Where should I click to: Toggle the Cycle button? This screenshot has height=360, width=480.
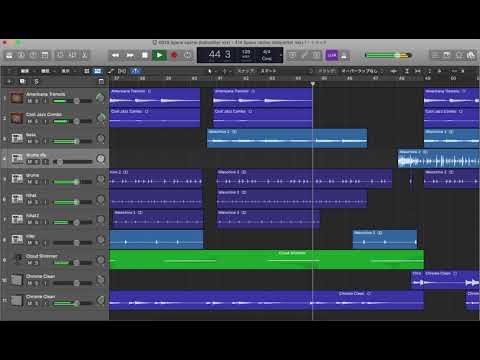click(188, 55)
